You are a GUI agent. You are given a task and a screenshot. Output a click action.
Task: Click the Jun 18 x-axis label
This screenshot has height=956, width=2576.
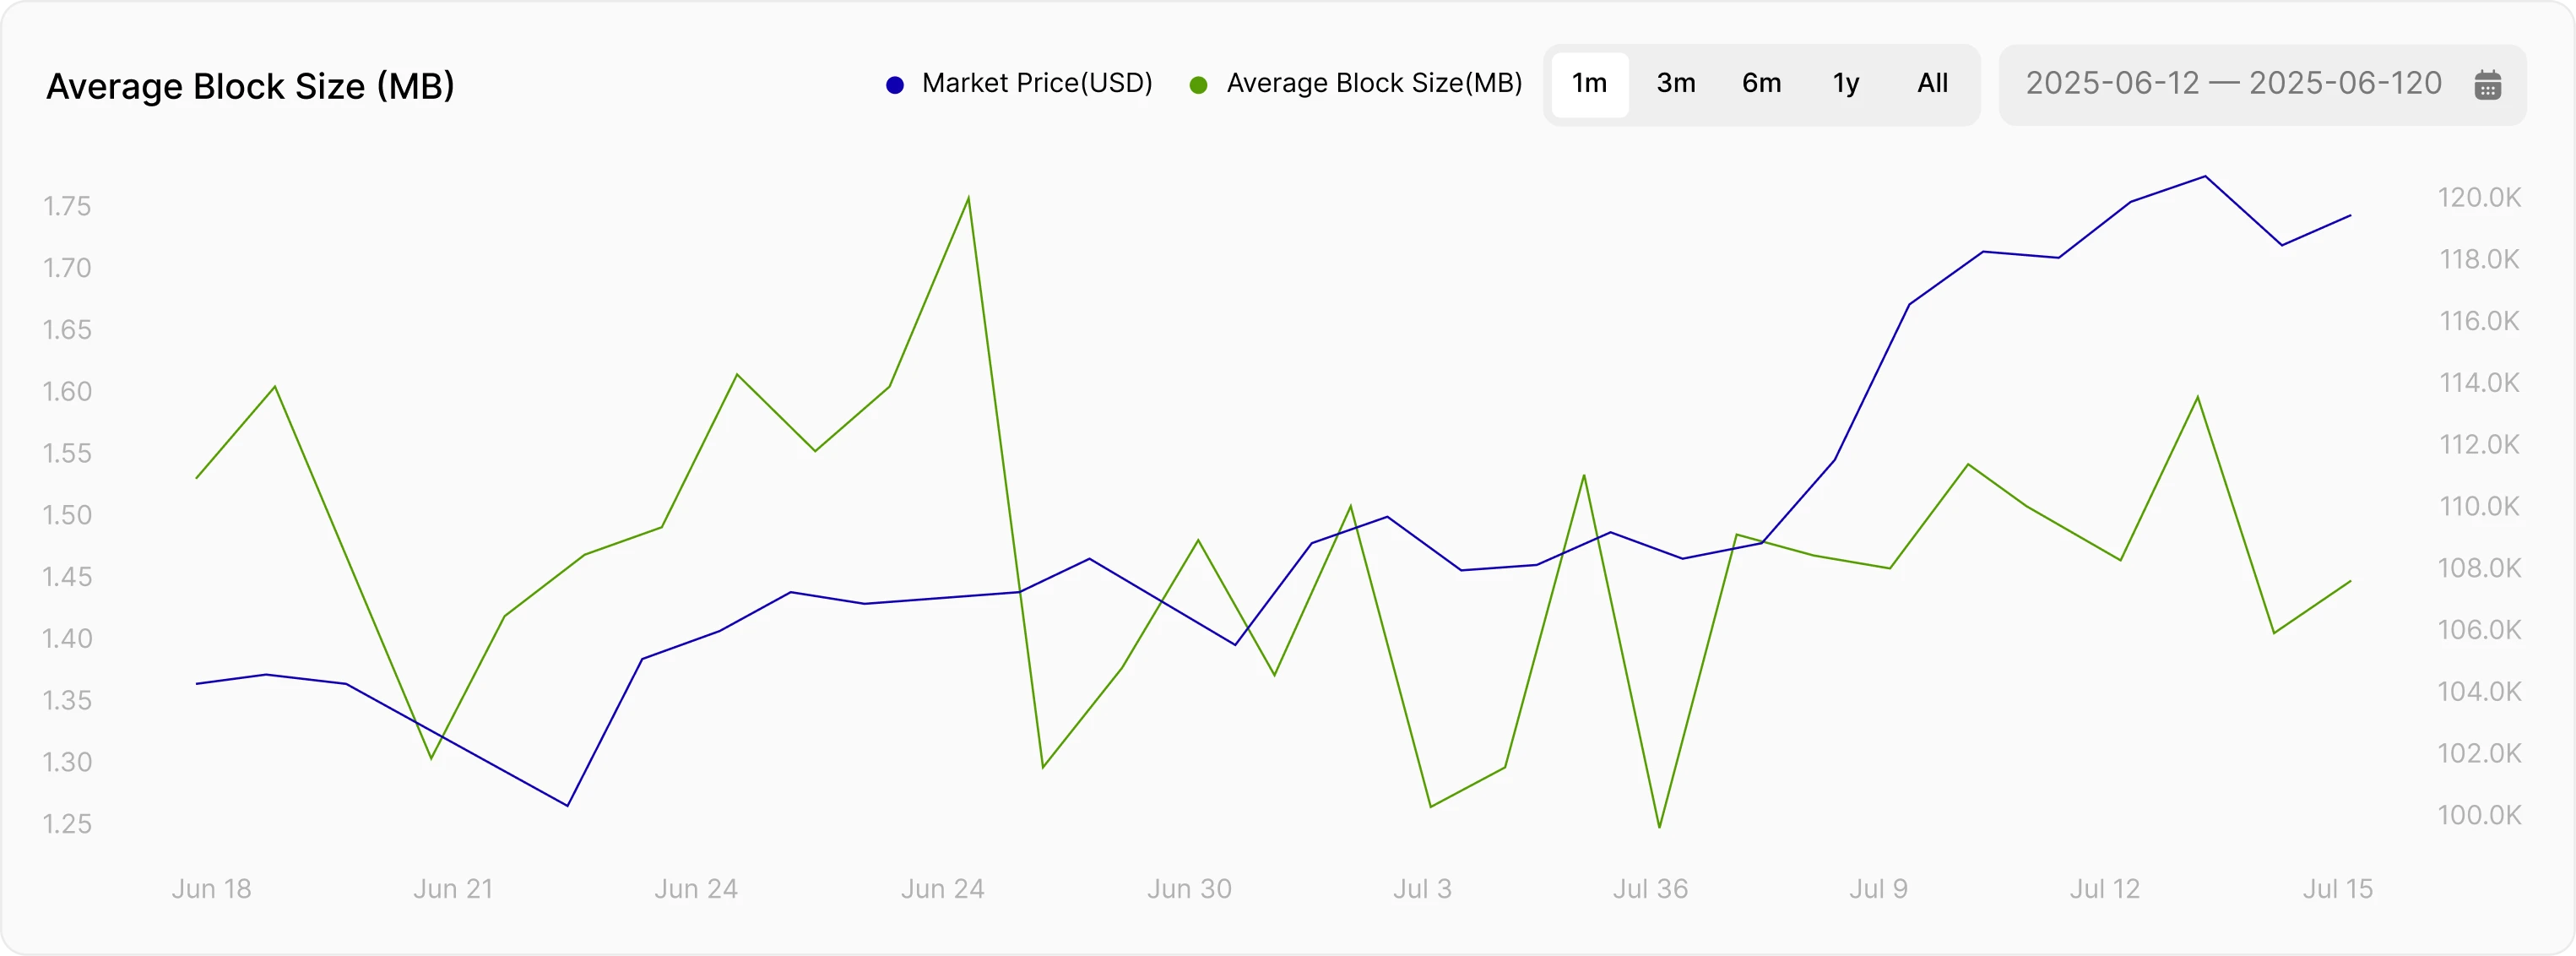pos(211,889)
